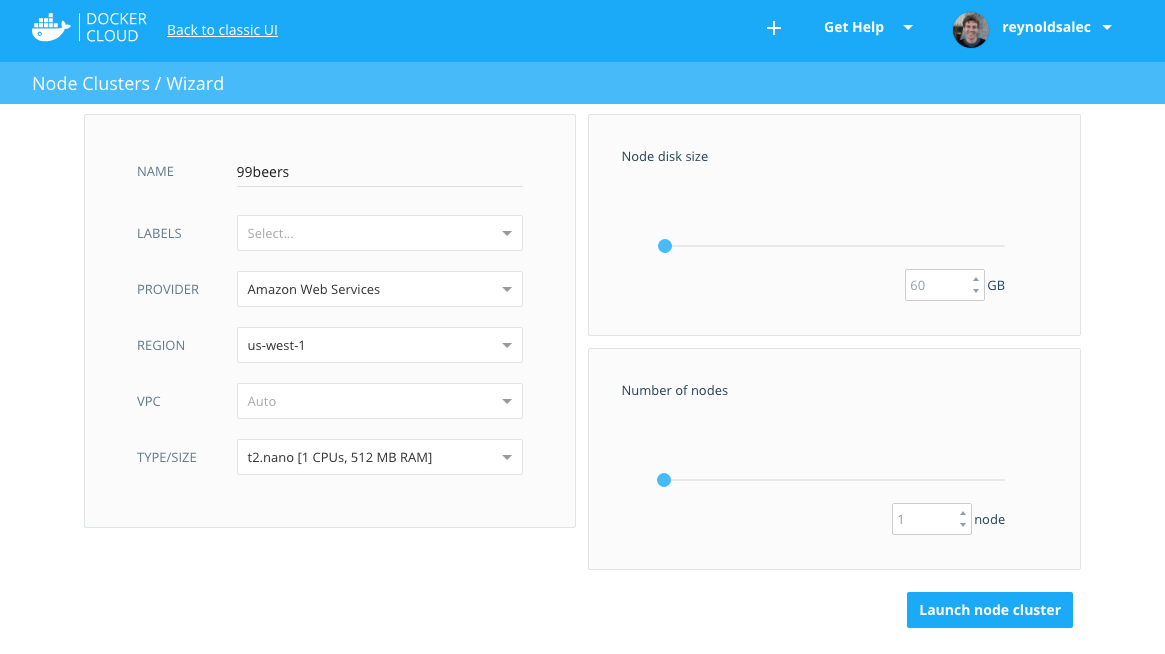Viewport: 1165px width, 654px height.
Task: Open the REGION us-west-1 dropdown
Action: pos(380,345)
